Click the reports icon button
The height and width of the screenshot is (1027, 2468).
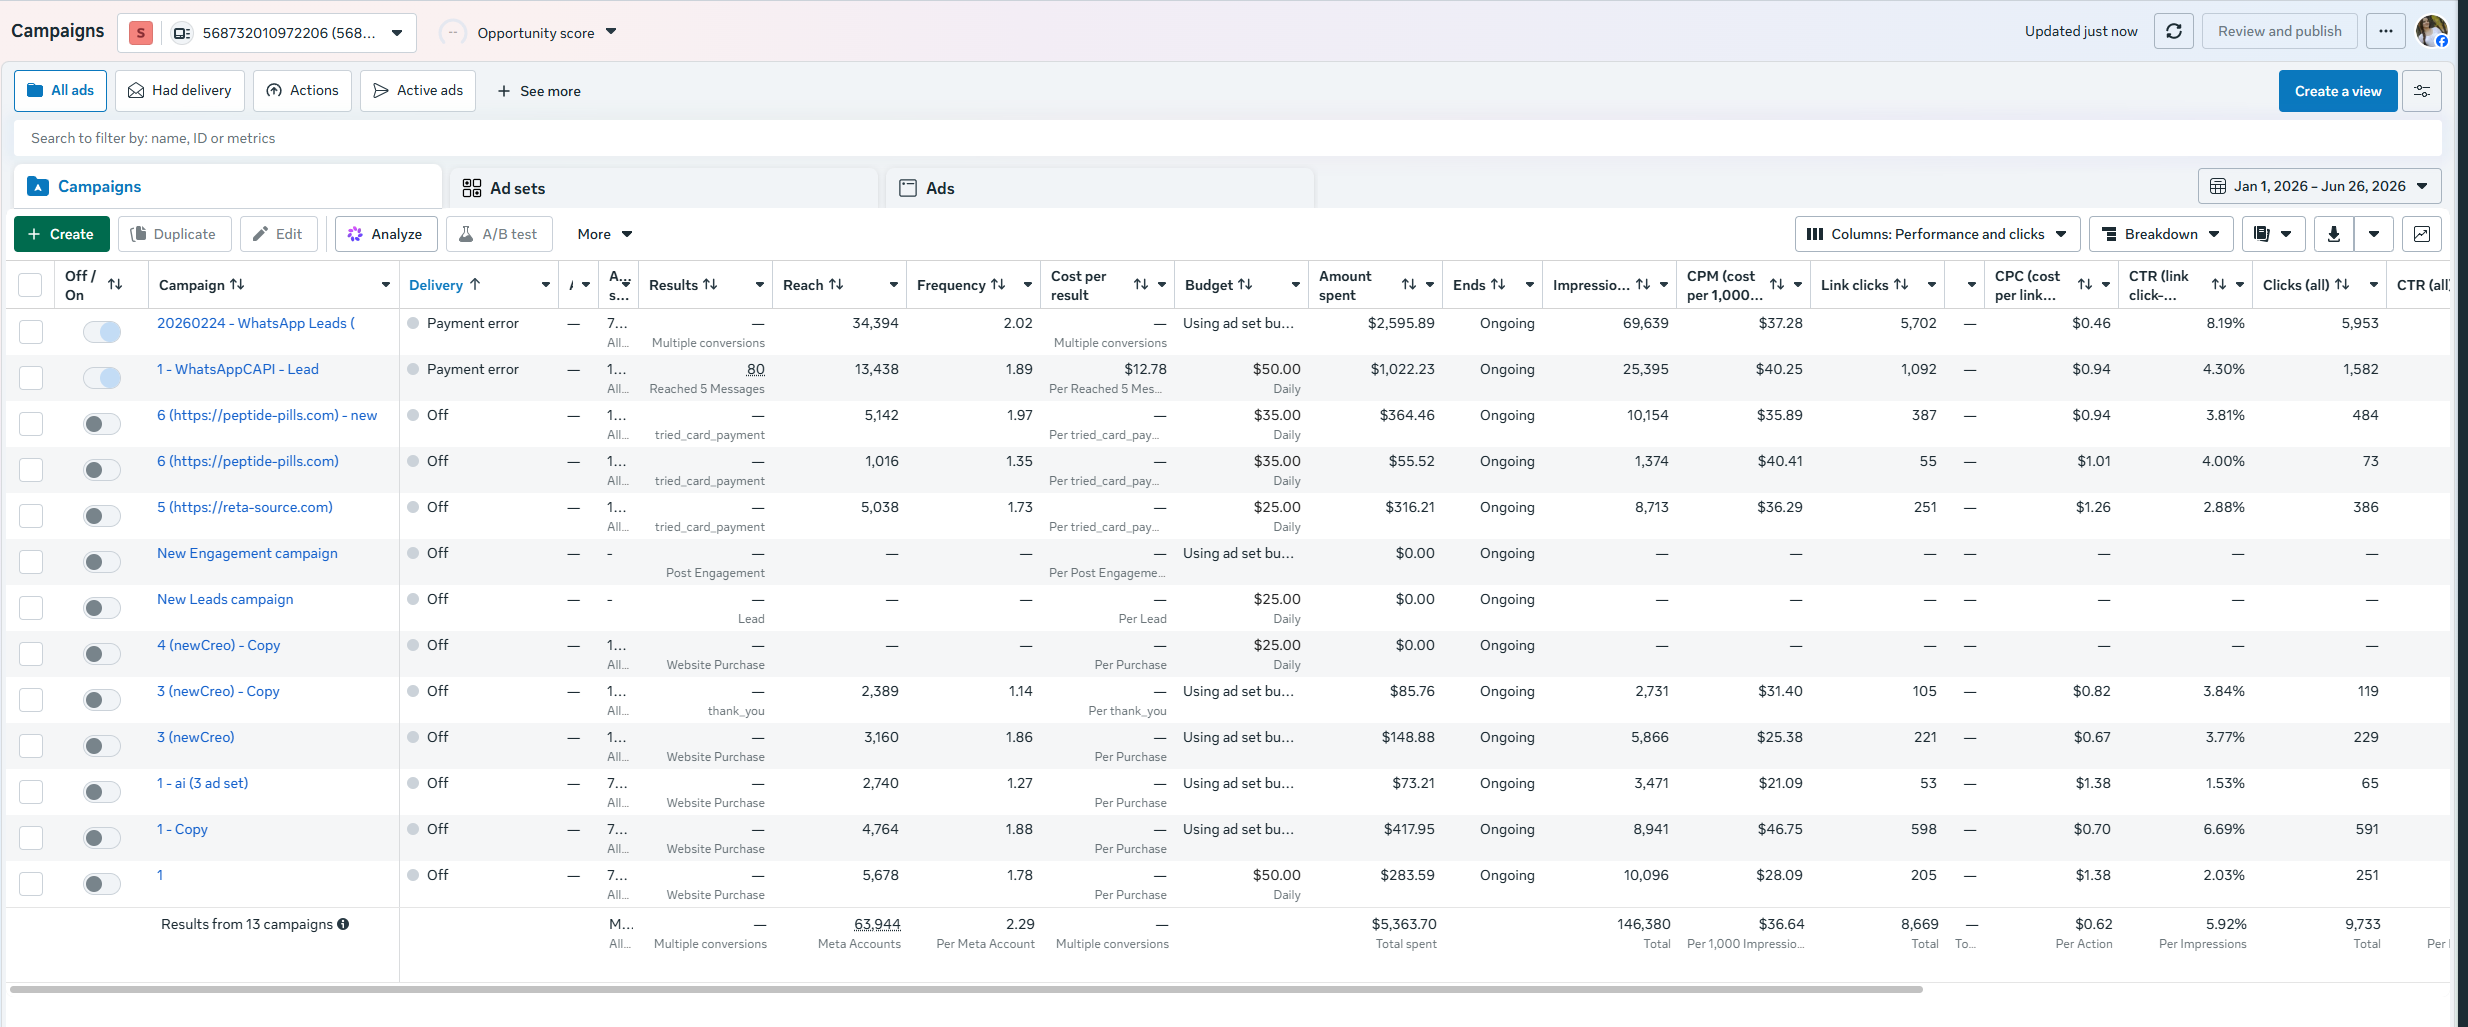coord(2273,234)
